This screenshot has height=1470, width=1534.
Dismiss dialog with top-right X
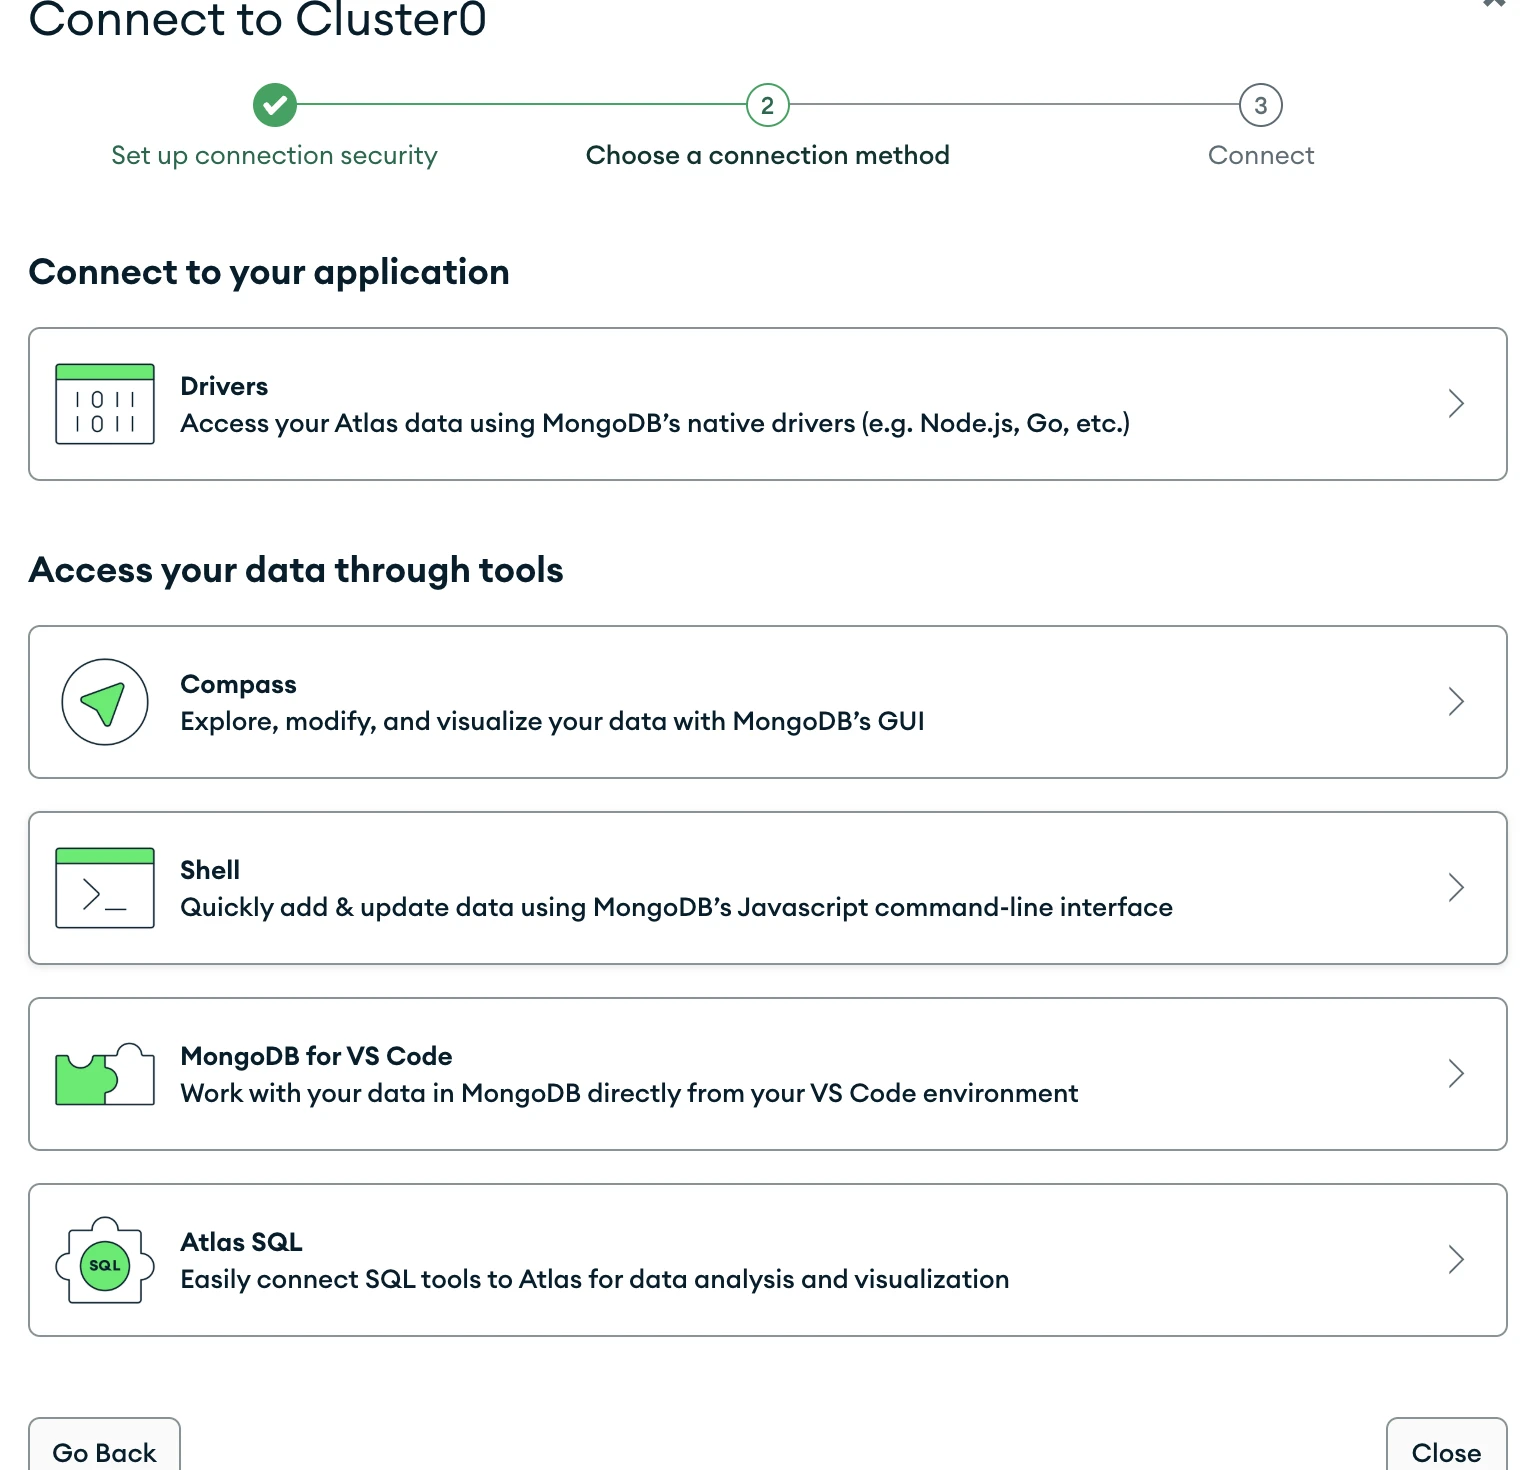point(1494,6)
